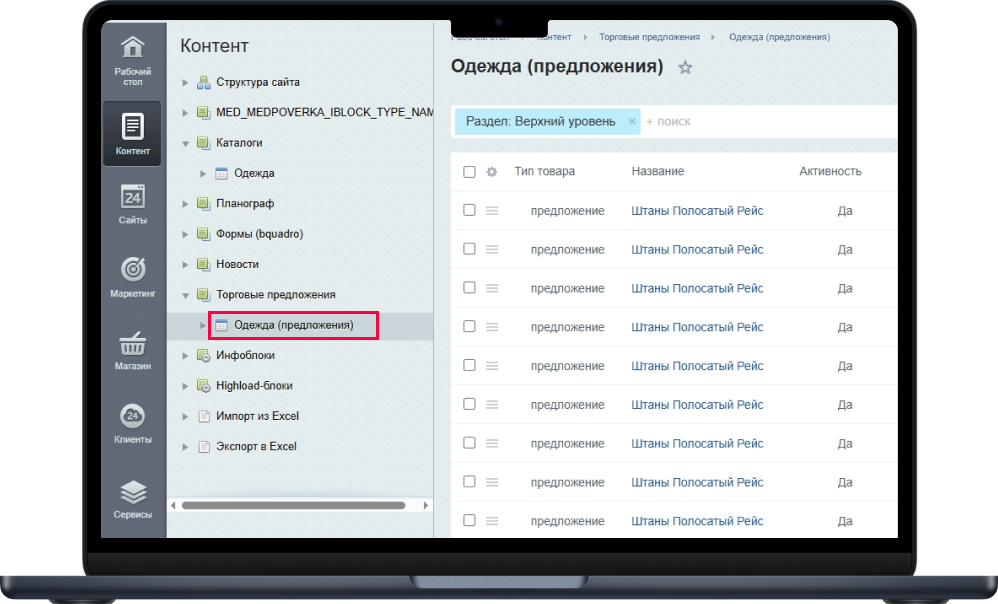The height and width of the screenshot is (604, 998).
Task: Add page to favorites with star icon
Action: click(685, 68)
